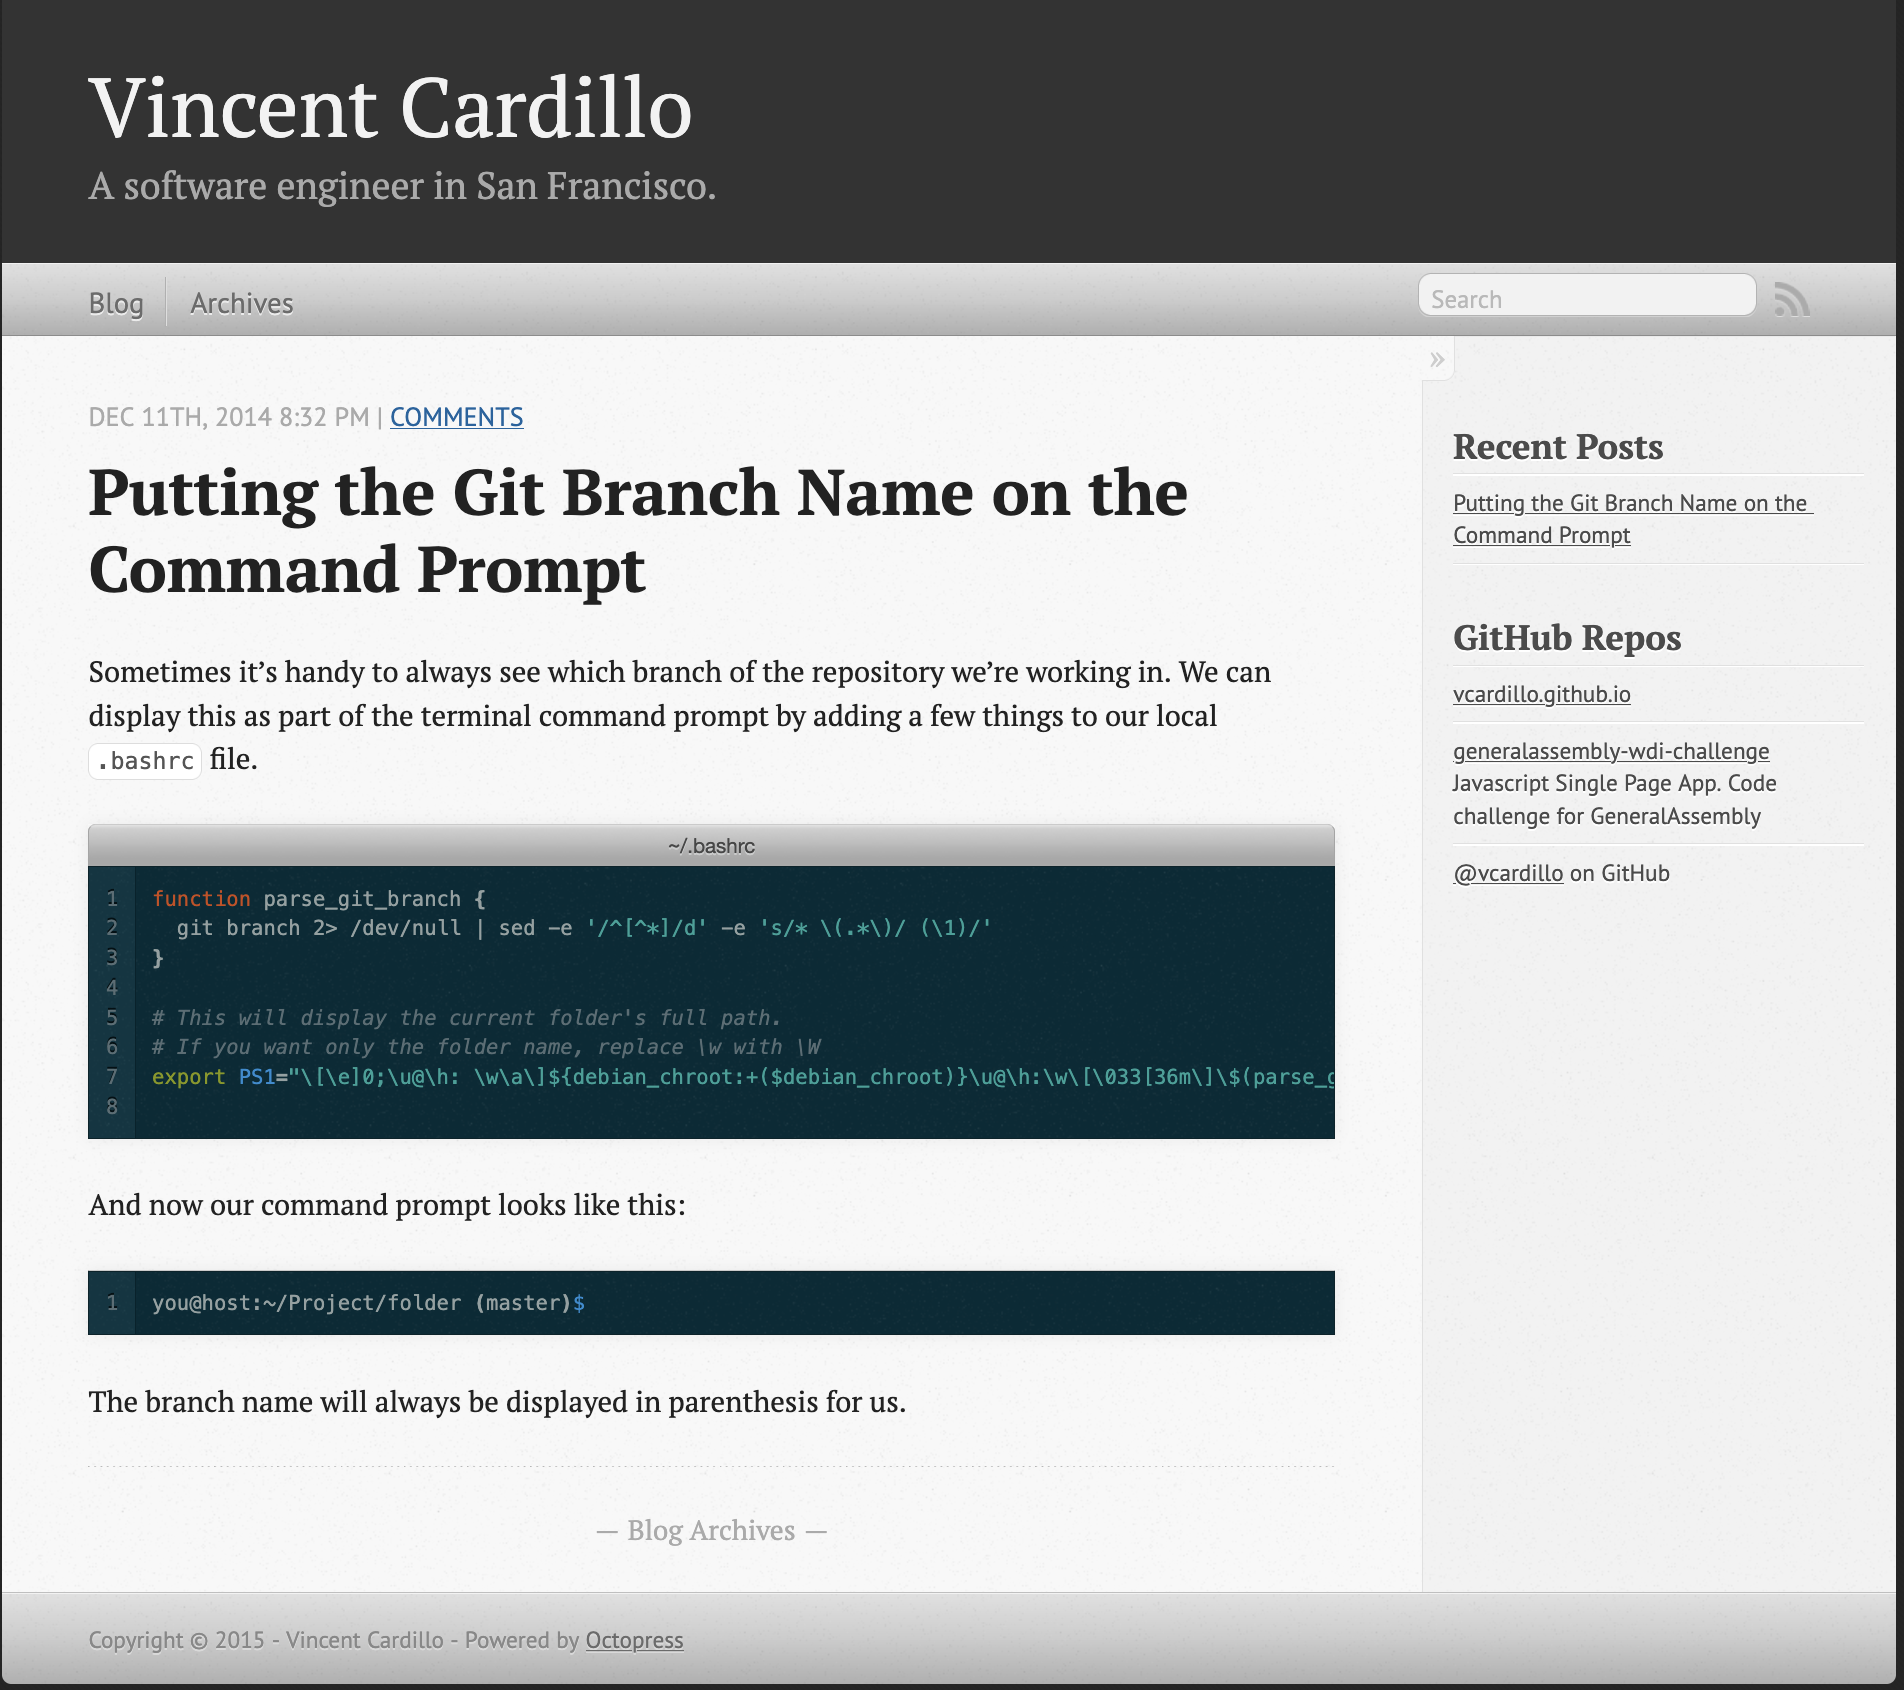Image resolution: width=1904 pixels, height=1690 pixels.
Task: Click the .bashrc inline code text
Action: pyautogui.click(x=145, y=761)
